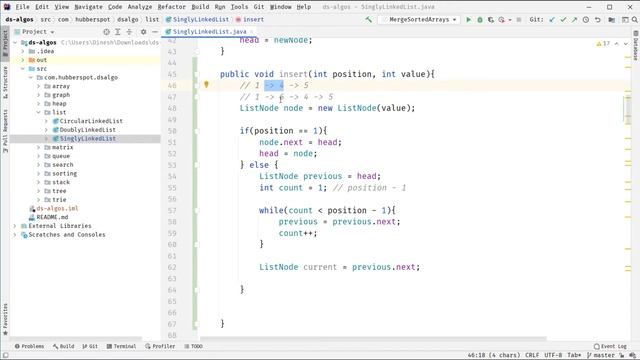Image resolution: width=640 pixels, height=360 pixels.
Task: Collapse the ds-algos root folder
Action: click(15, 42)
